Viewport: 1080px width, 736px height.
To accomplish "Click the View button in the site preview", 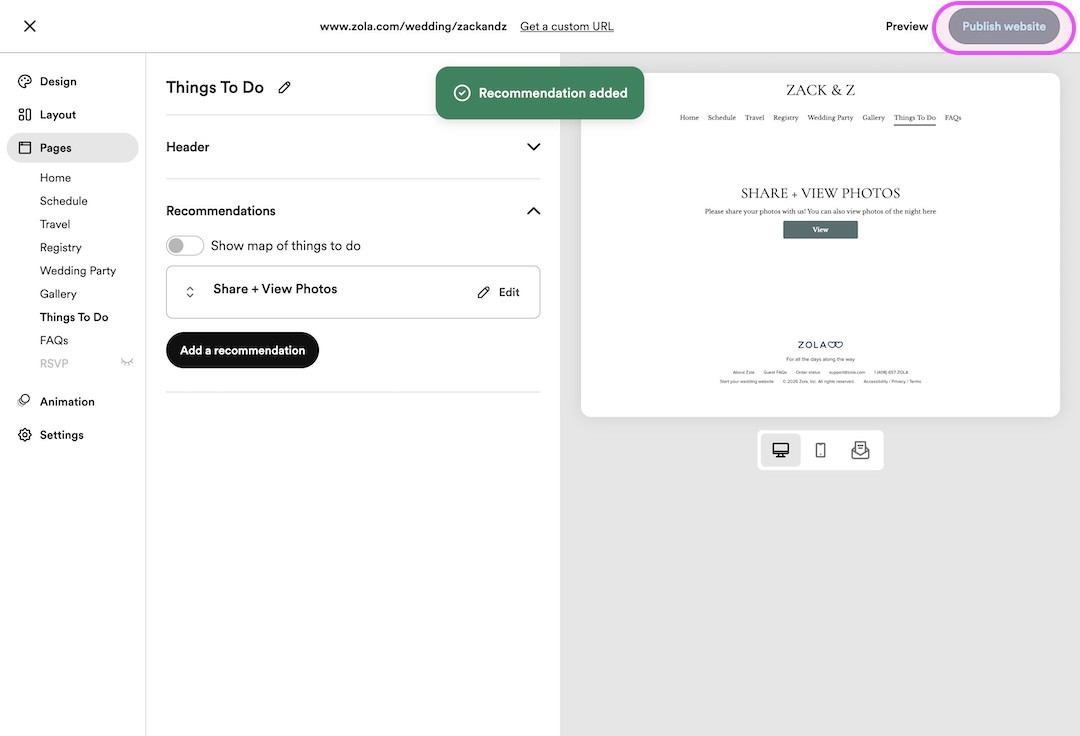I will point(820,229).
